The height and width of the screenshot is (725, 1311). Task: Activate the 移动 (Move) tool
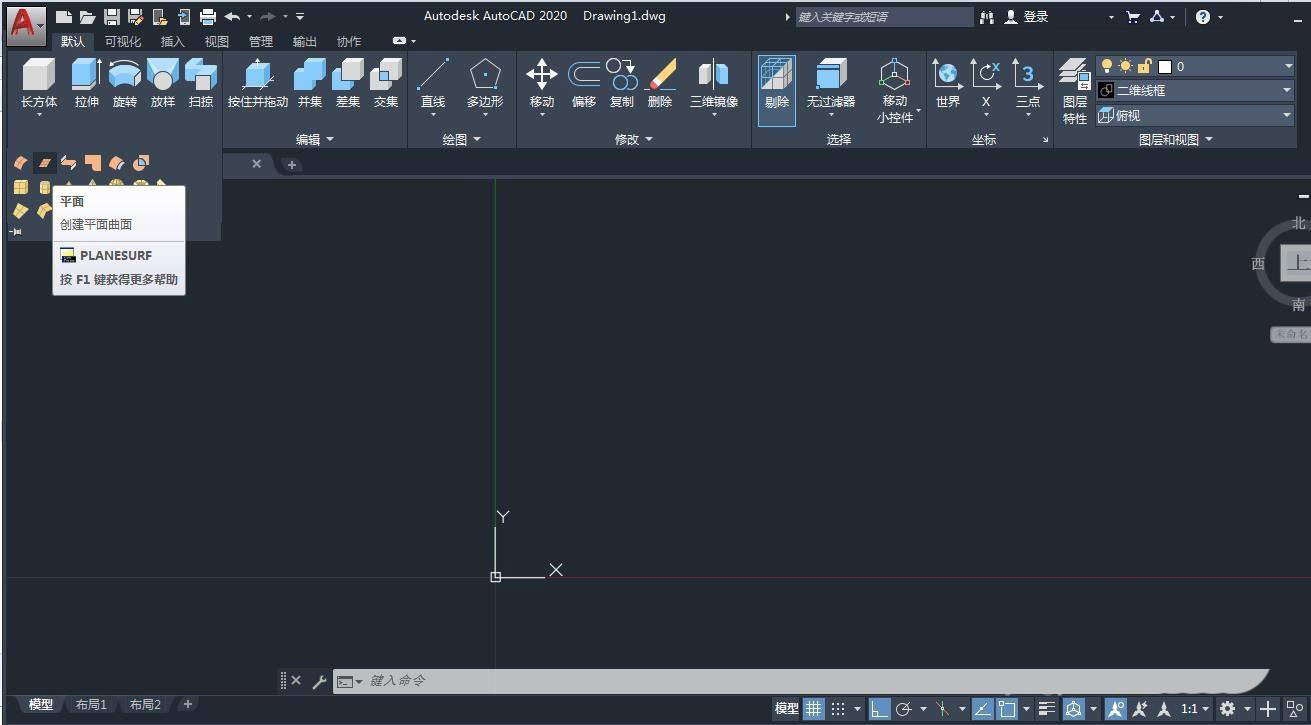click(542, 84)
